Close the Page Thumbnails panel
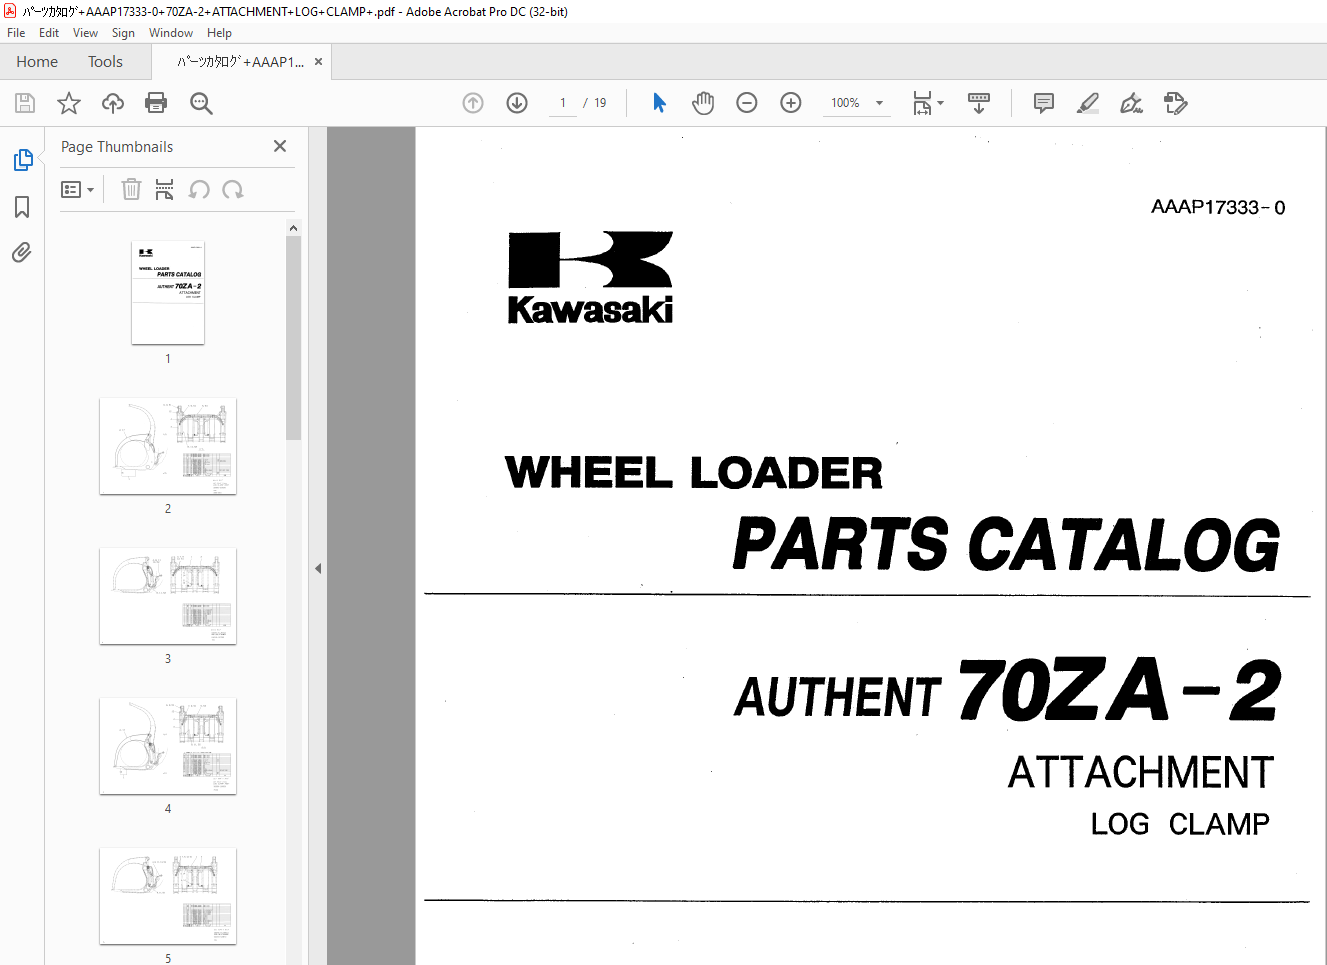This screenshot has height=965, width=1327. click(280, 146)
